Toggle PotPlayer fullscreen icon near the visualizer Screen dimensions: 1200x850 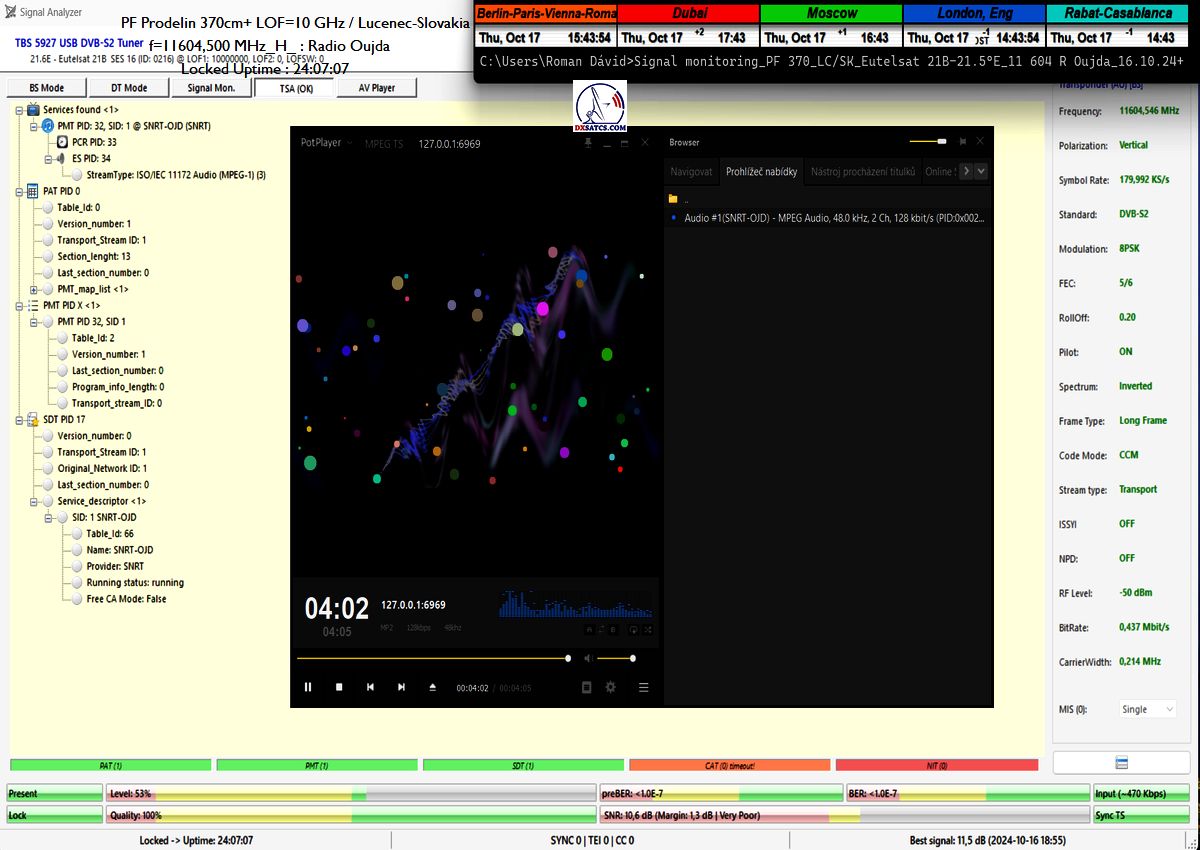click(x=651, y=630)
